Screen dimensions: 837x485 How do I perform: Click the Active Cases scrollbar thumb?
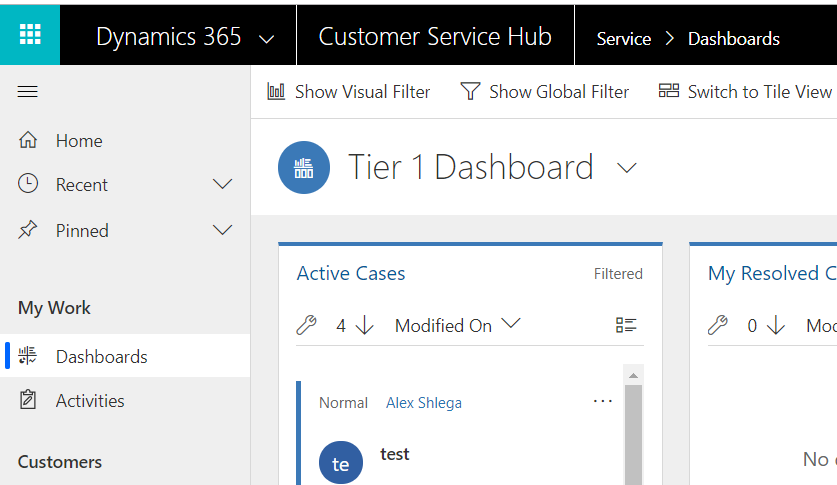[x=633, y=435]
